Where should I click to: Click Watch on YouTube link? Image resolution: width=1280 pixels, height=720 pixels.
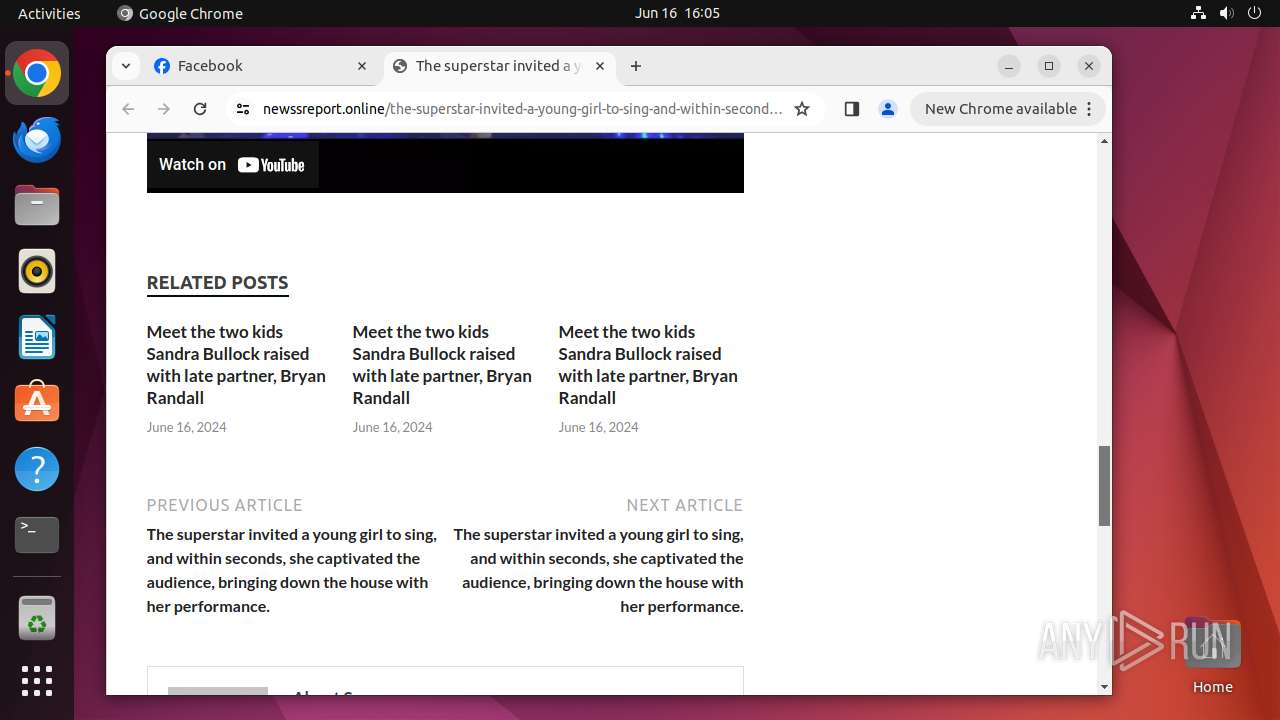(232, 165)
